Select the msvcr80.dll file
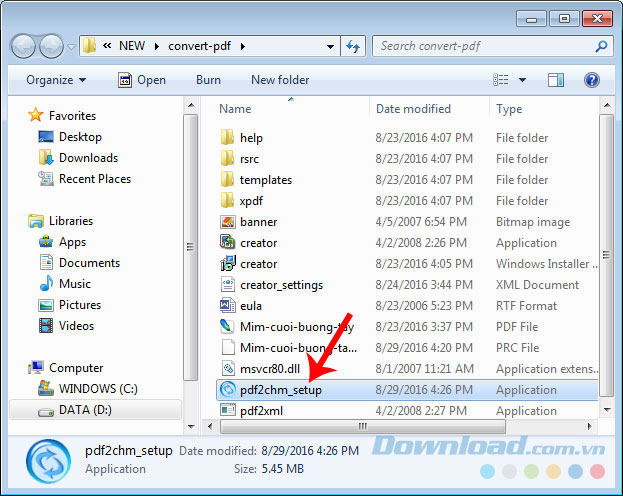Viewport: 623px width, 496px height. [x=270, y=369]
